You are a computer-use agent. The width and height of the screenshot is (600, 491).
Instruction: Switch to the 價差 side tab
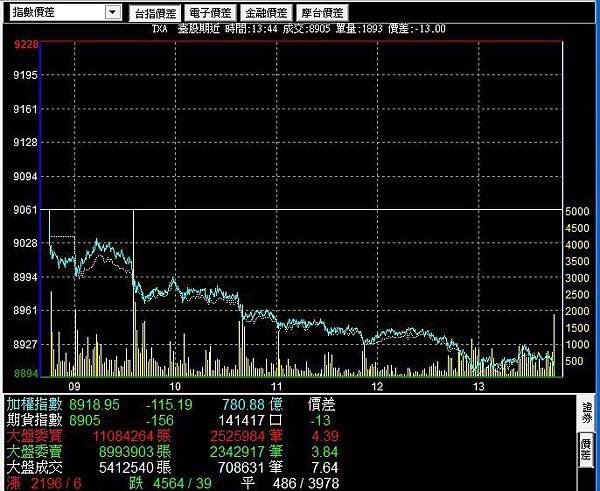point(587,449)
